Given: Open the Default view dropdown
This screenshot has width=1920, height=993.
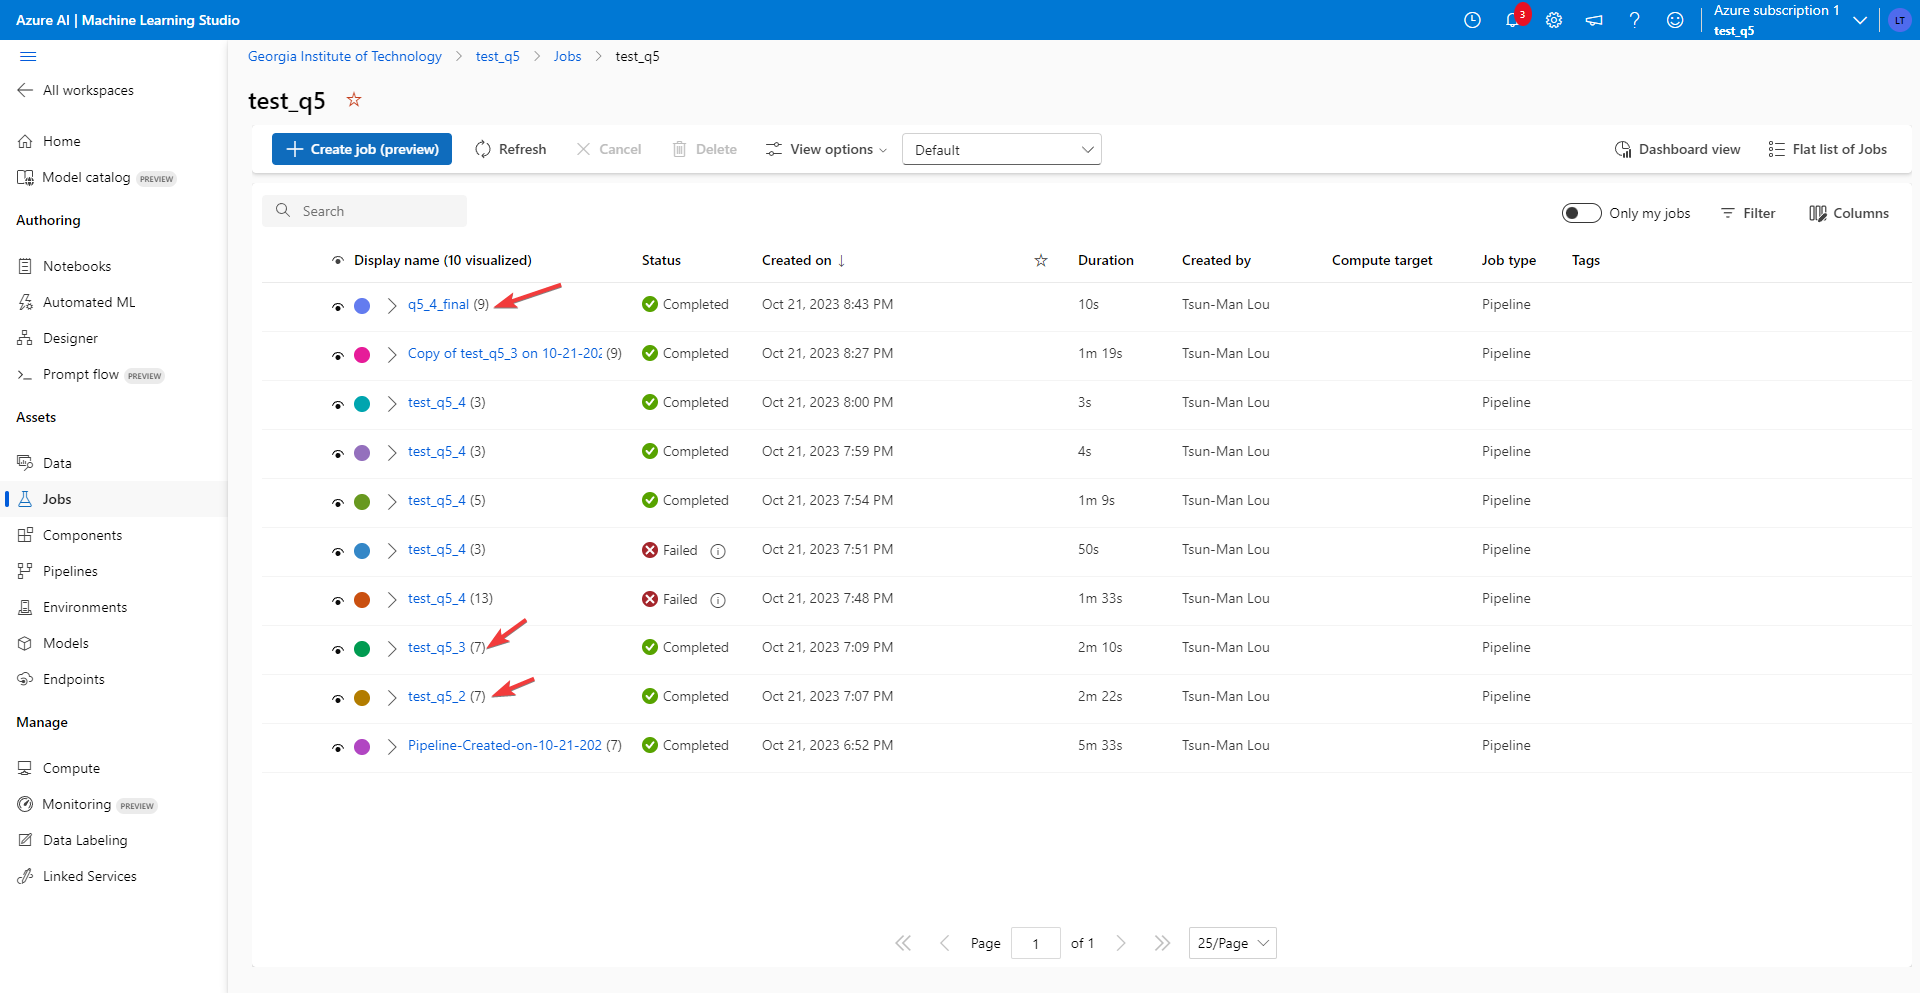Looking at the screenshot, I should point(1001,150).
